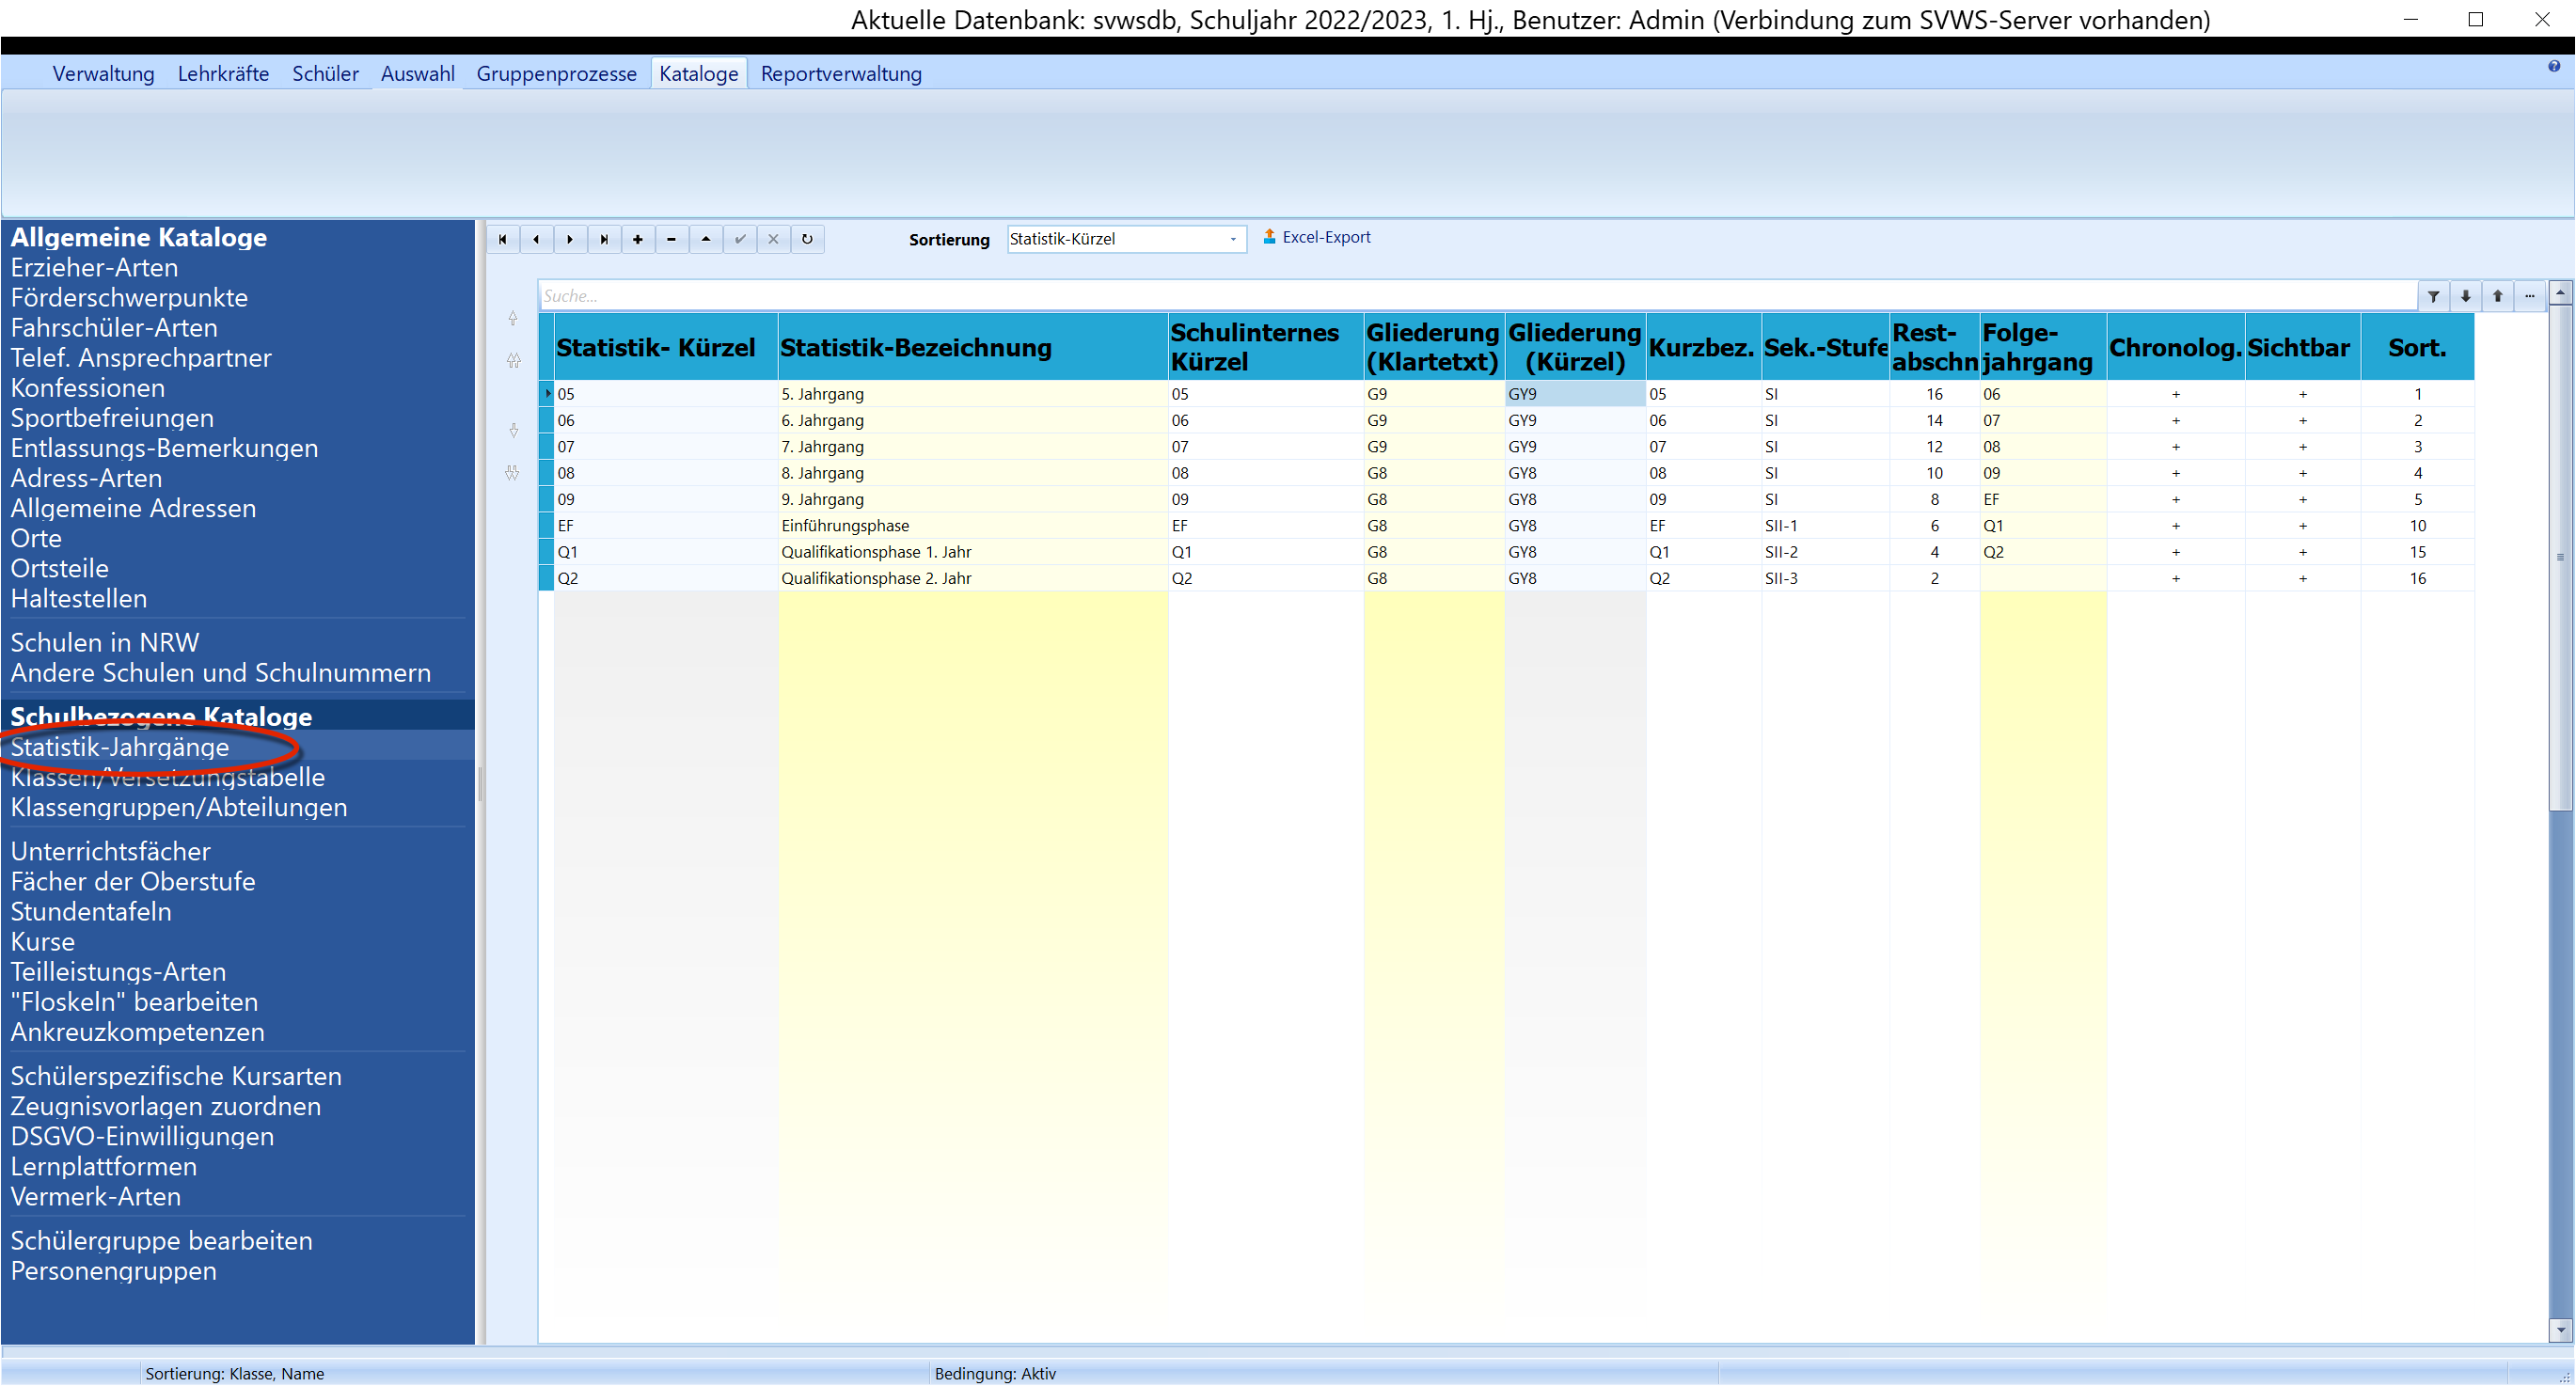Open Konfessionen catalog
This screenshot has height=1386, width=2576.
(x=88, y=388)
